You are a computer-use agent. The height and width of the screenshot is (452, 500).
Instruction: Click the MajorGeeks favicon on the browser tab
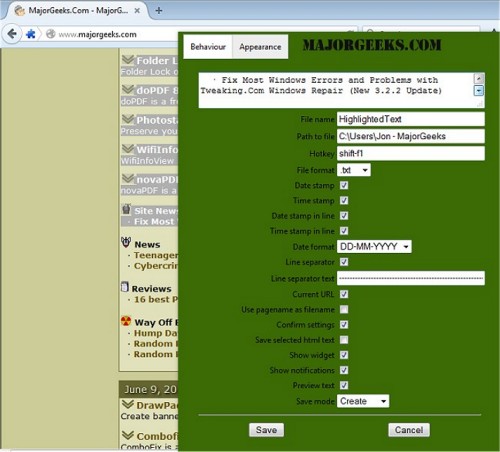coord(20,11)
